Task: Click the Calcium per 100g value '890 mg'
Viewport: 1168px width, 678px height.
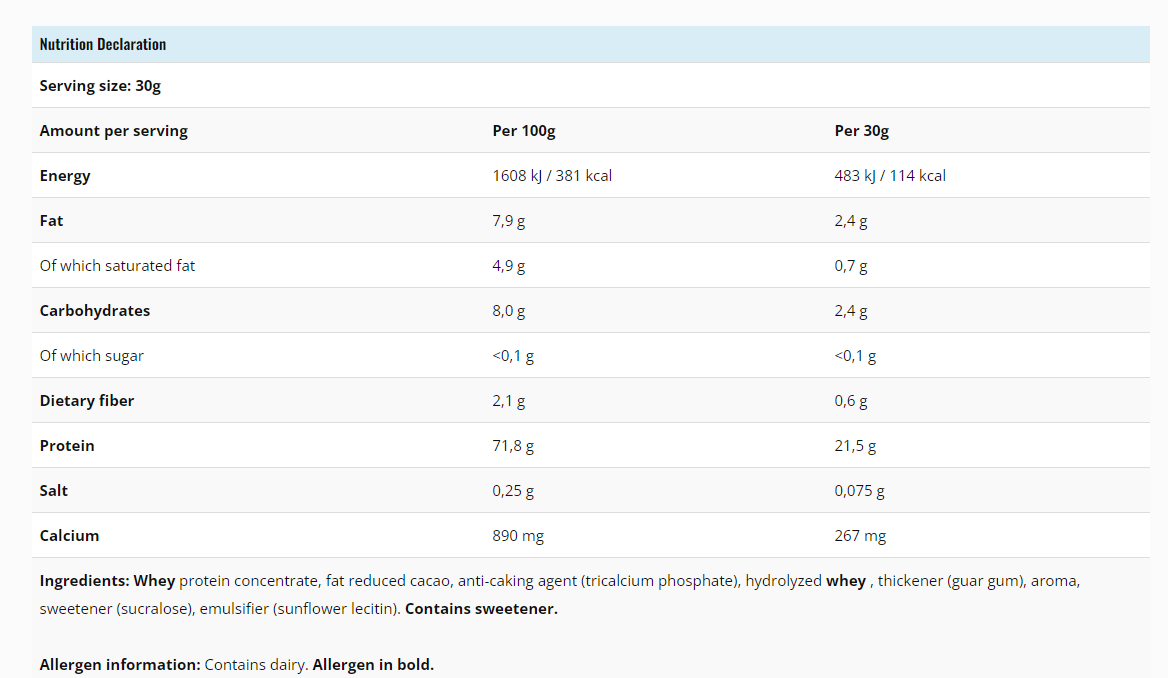Action: pos(518,536)
